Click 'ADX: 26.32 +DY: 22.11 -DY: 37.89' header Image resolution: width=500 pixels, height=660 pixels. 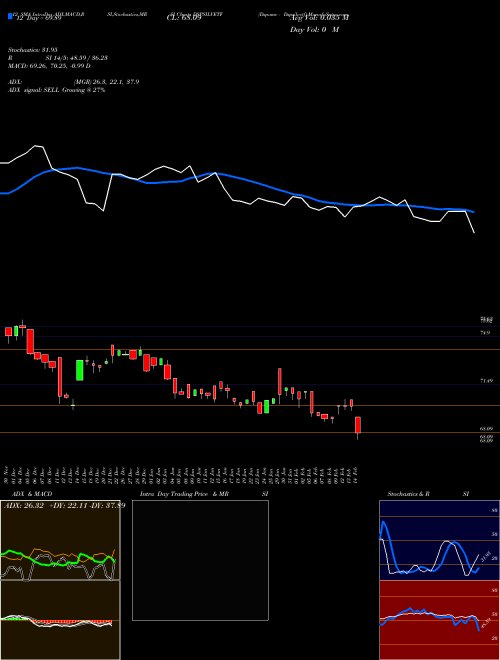tap(64, 506)
